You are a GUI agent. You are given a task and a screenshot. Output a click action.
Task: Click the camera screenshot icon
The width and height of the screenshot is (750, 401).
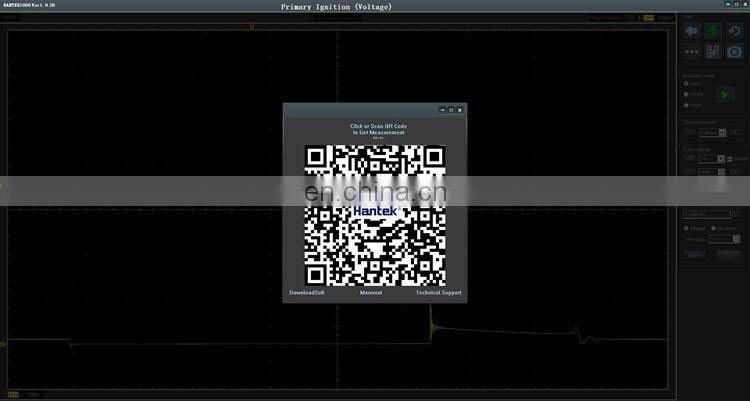(735, 51)
